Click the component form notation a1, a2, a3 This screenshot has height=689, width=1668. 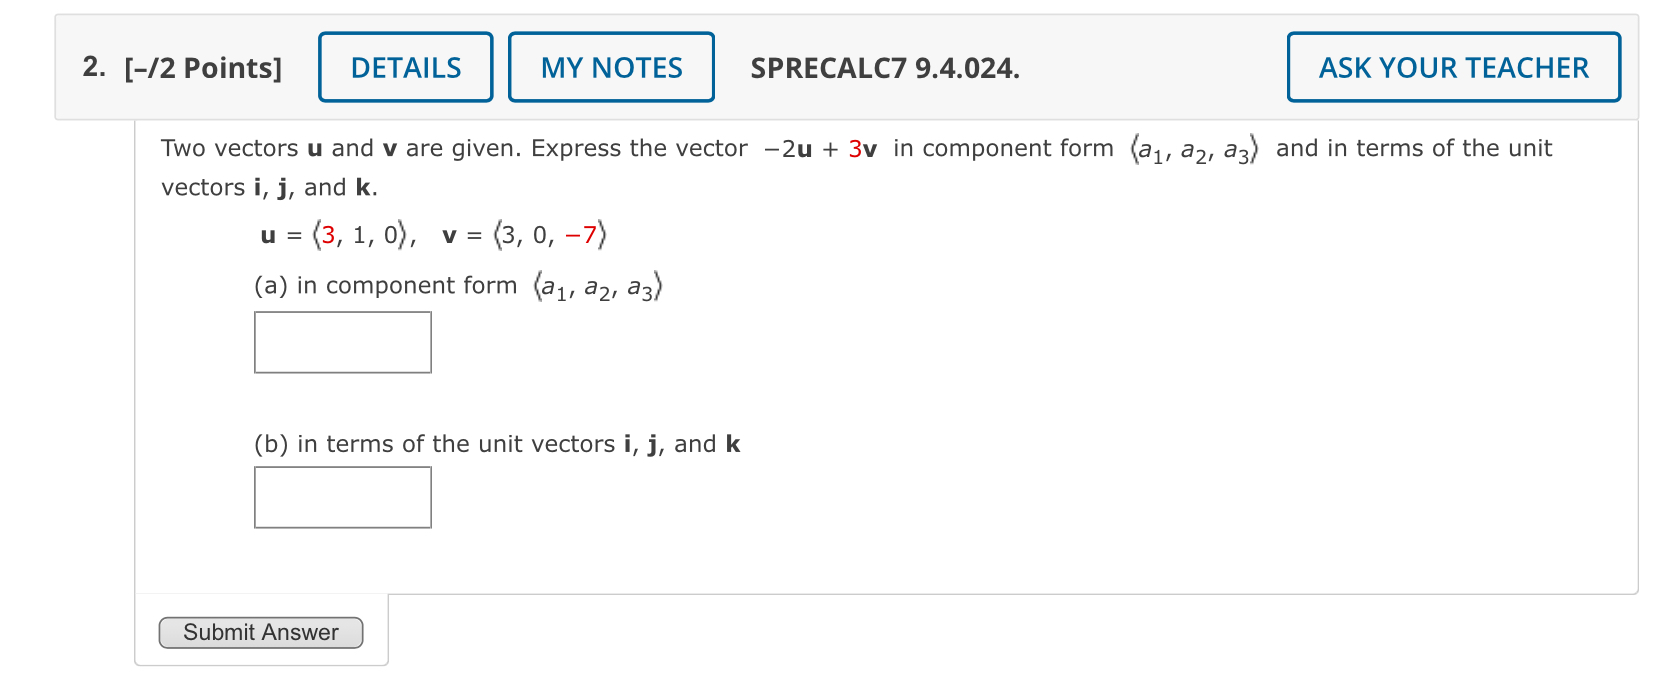point(1193,148)
